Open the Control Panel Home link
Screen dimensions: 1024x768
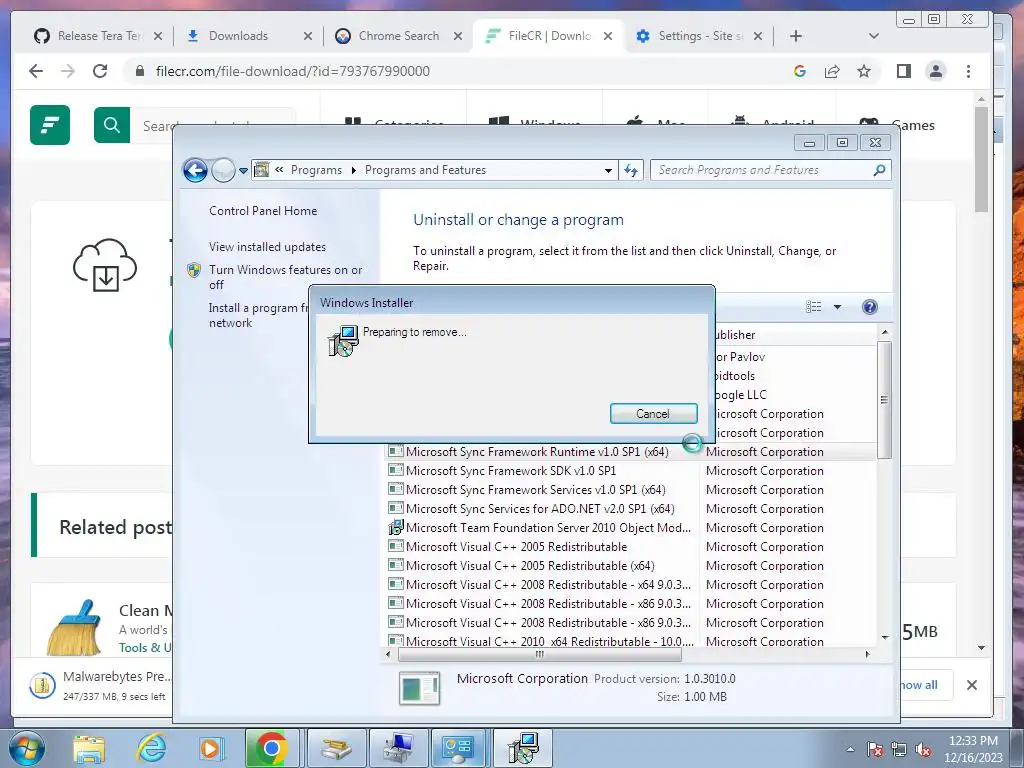coord(263,210)
